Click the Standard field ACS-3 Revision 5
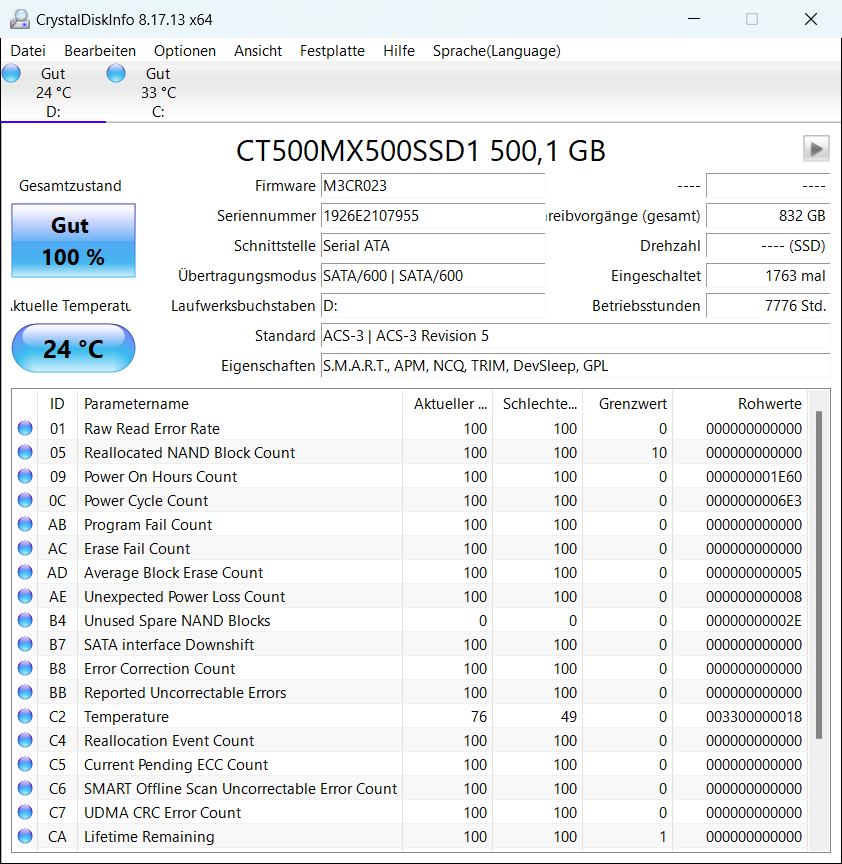The height and width of the screenshot is (864, 842). tap(575, 336)
